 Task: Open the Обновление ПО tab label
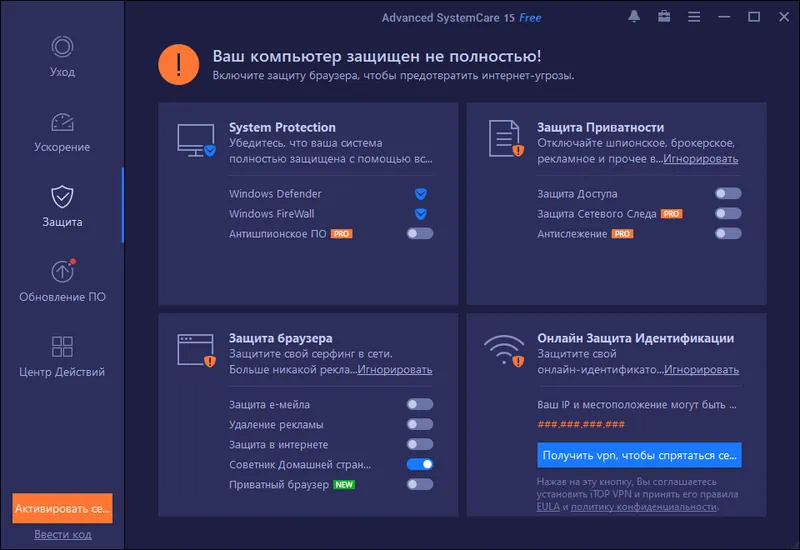(62, 297)
